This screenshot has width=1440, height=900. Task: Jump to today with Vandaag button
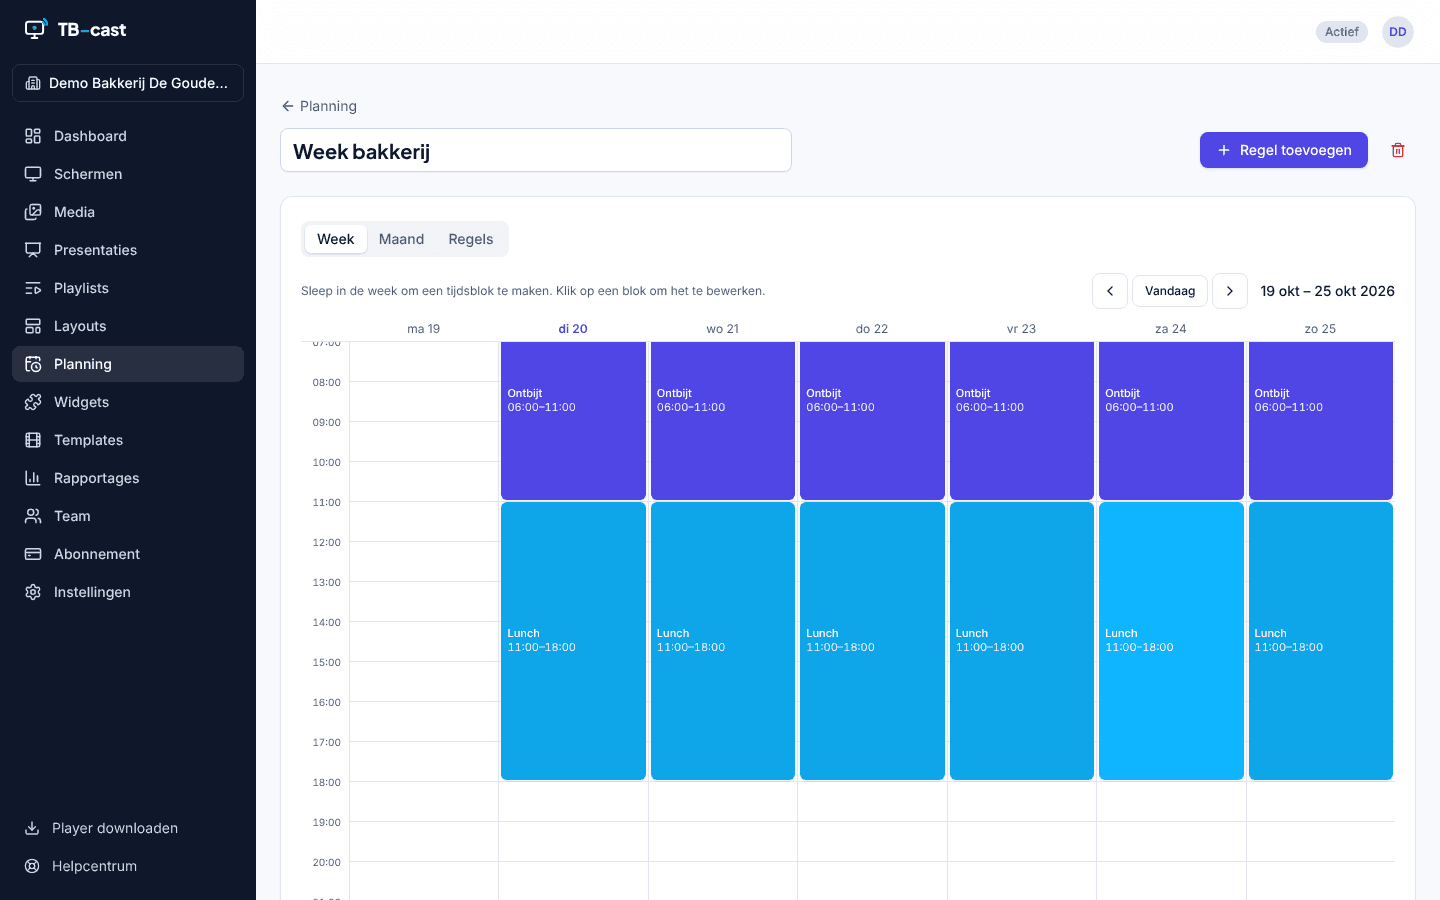[1170, 291]
